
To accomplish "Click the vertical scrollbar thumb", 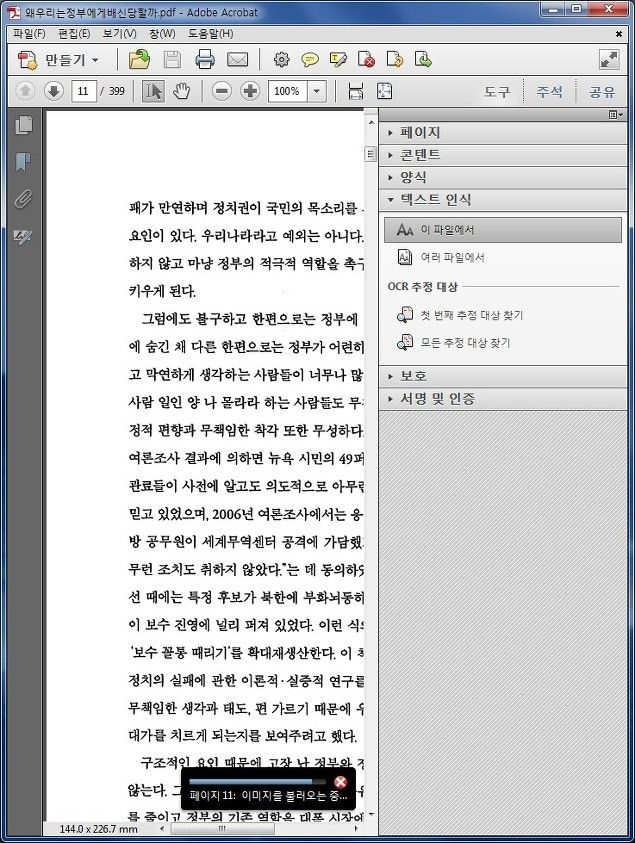I will coord(370,154).
